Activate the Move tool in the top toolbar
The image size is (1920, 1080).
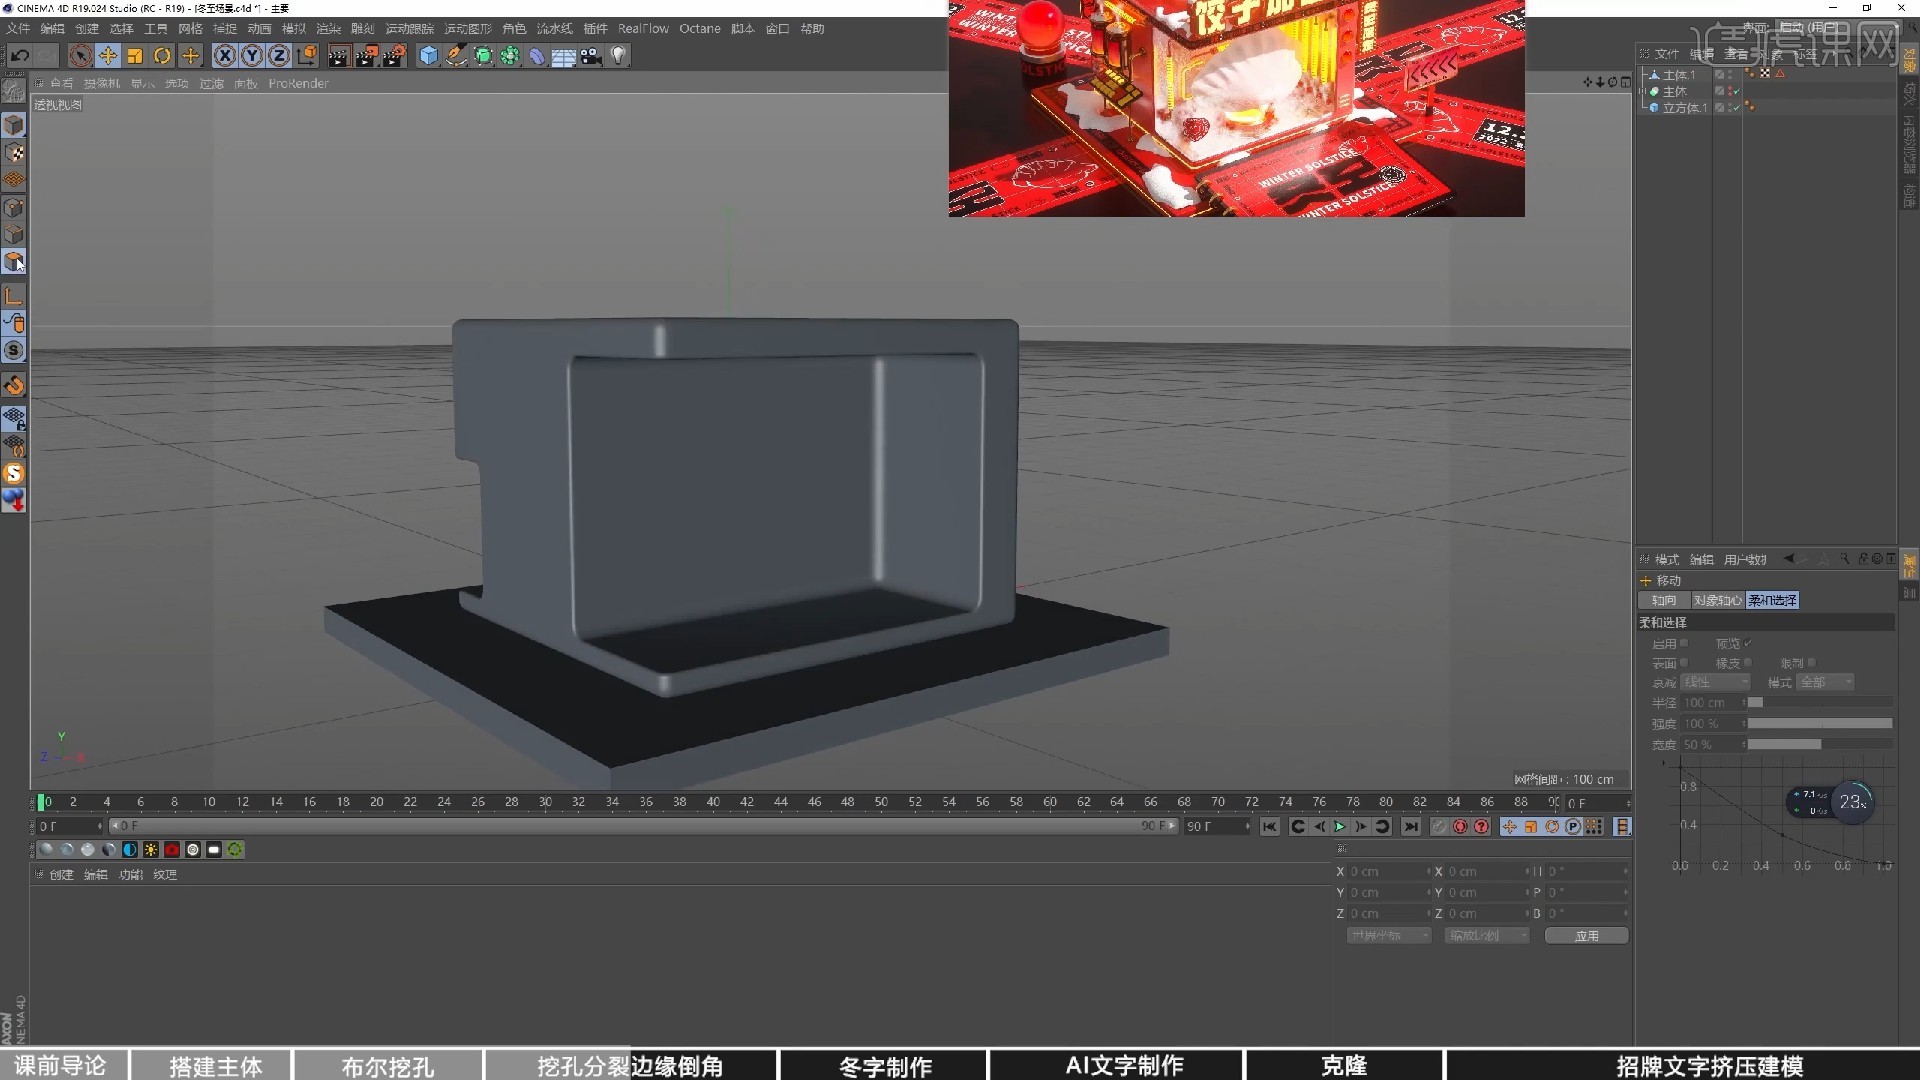[x=108, y=56]
